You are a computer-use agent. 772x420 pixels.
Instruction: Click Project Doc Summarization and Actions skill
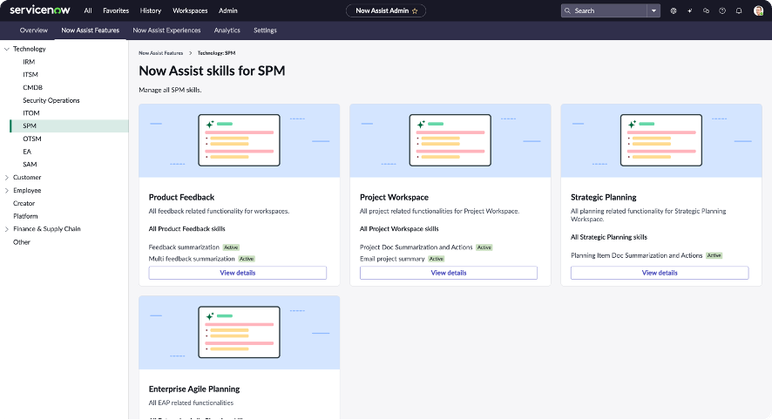coord(416,247)
